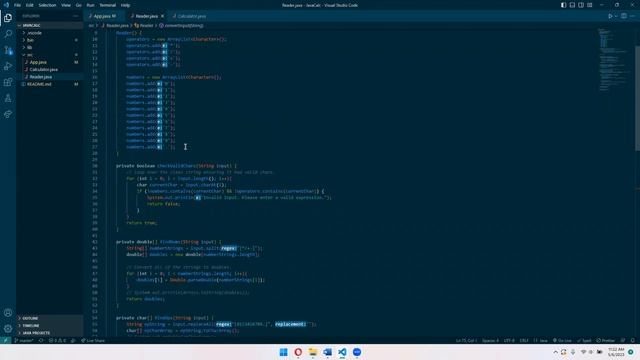Open the Run menu
Viewport: 640px width, 360px height.
(90, 5)
